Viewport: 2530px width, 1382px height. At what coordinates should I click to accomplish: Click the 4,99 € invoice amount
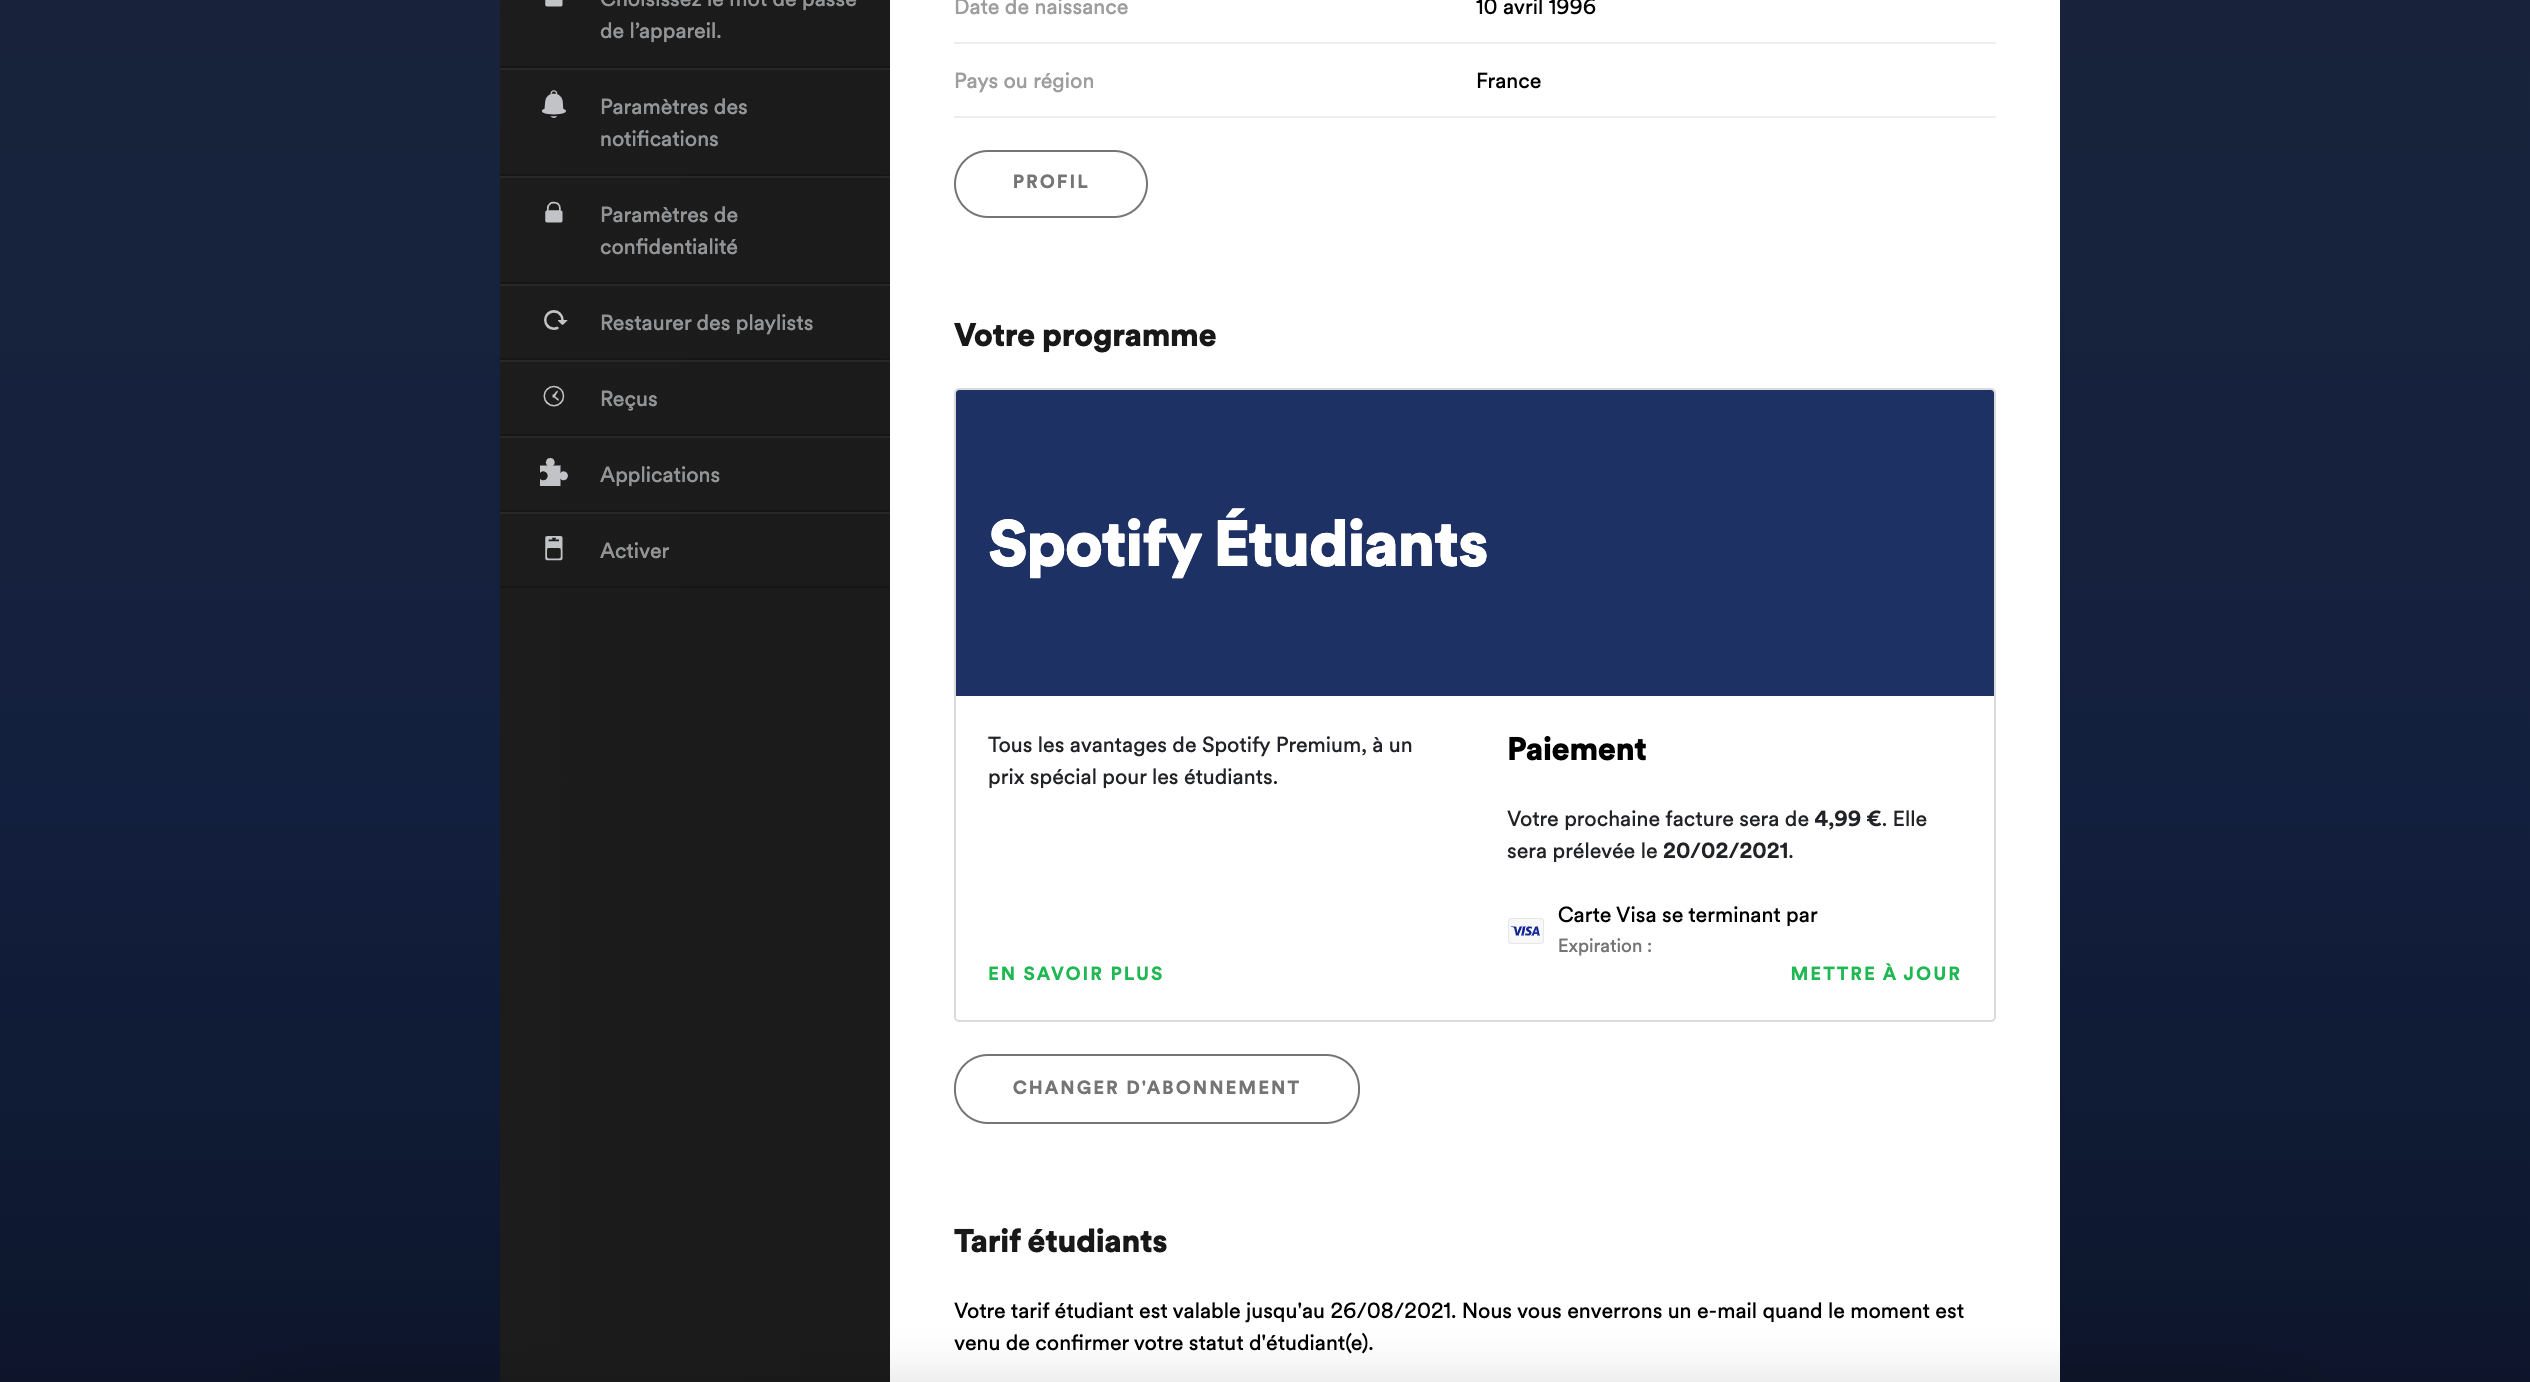tap(1848, 819)
